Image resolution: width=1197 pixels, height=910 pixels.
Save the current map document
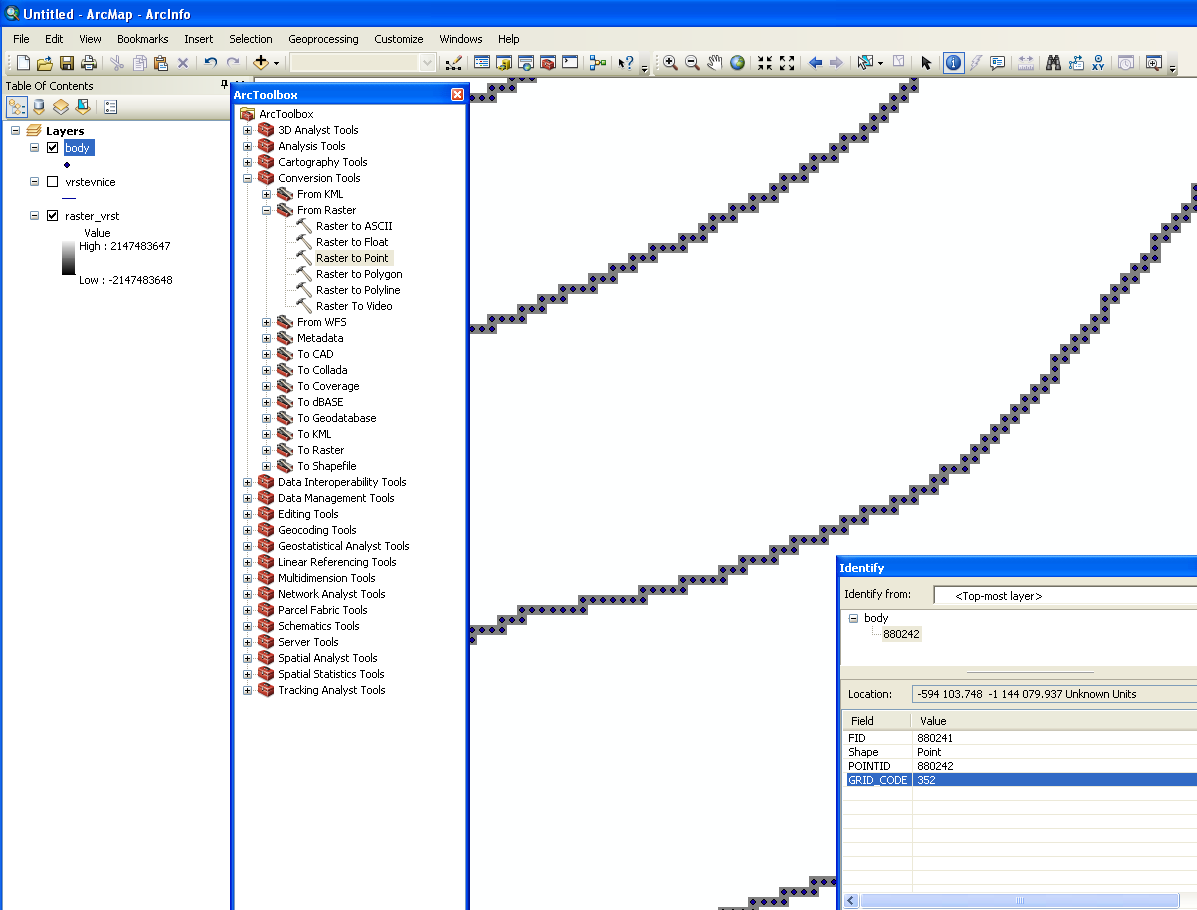coord(67,63)
